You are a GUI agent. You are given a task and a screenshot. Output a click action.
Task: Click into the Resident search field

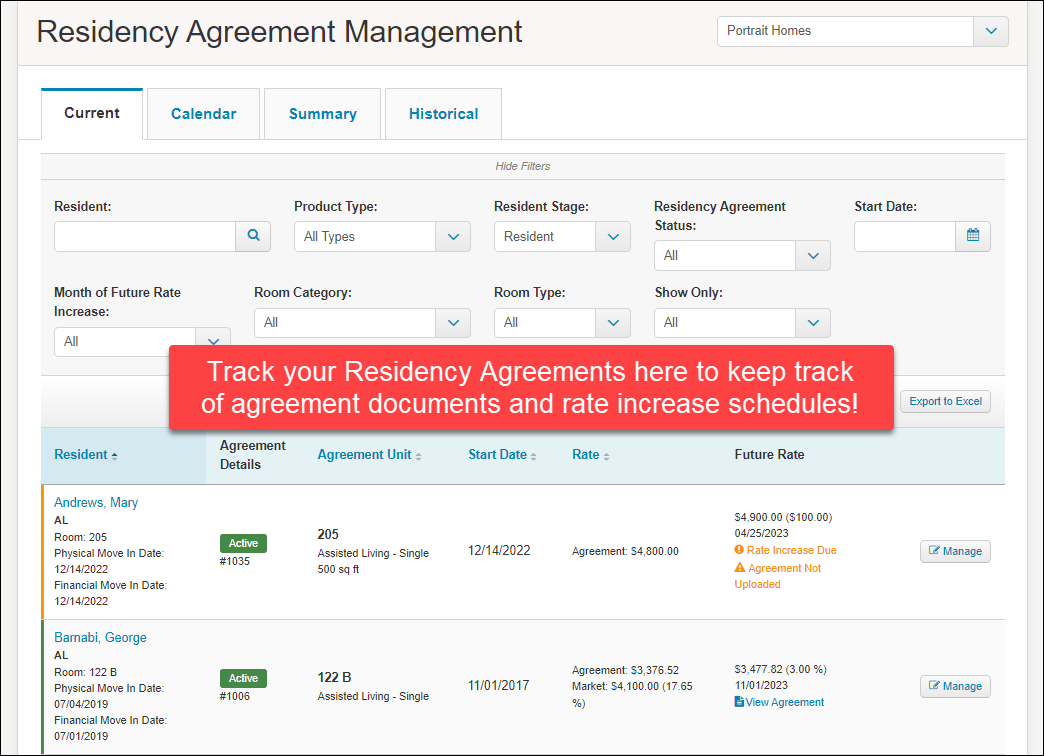pos(144,236)
